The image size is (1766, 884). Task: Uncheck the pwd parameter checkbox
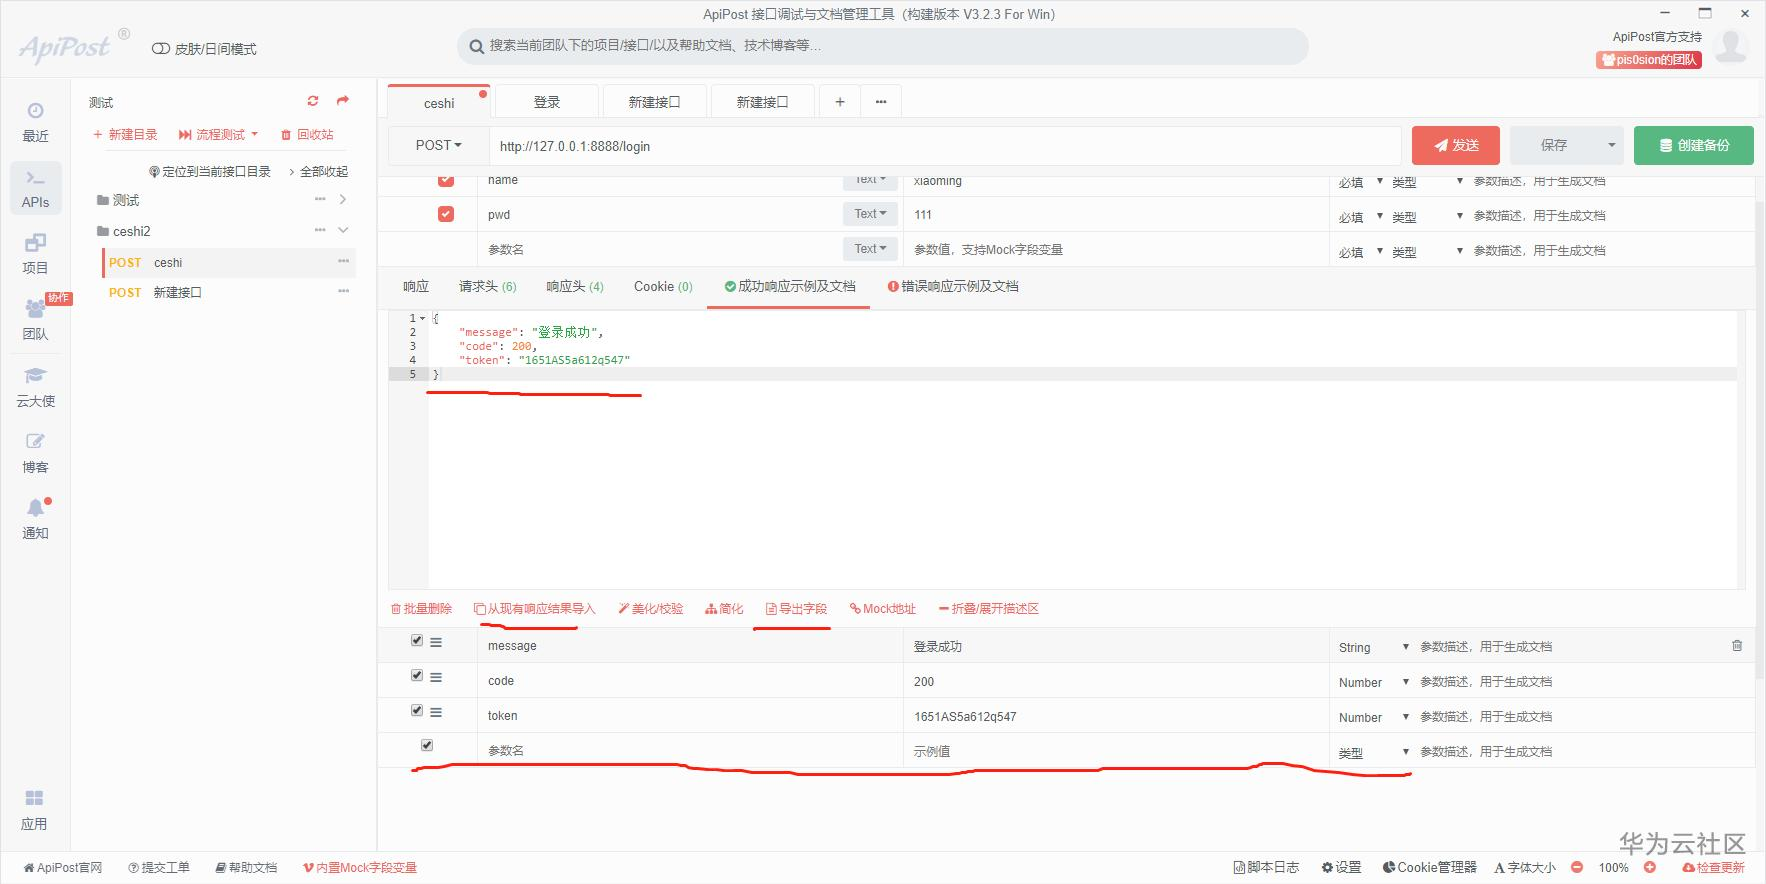[446, 214]
